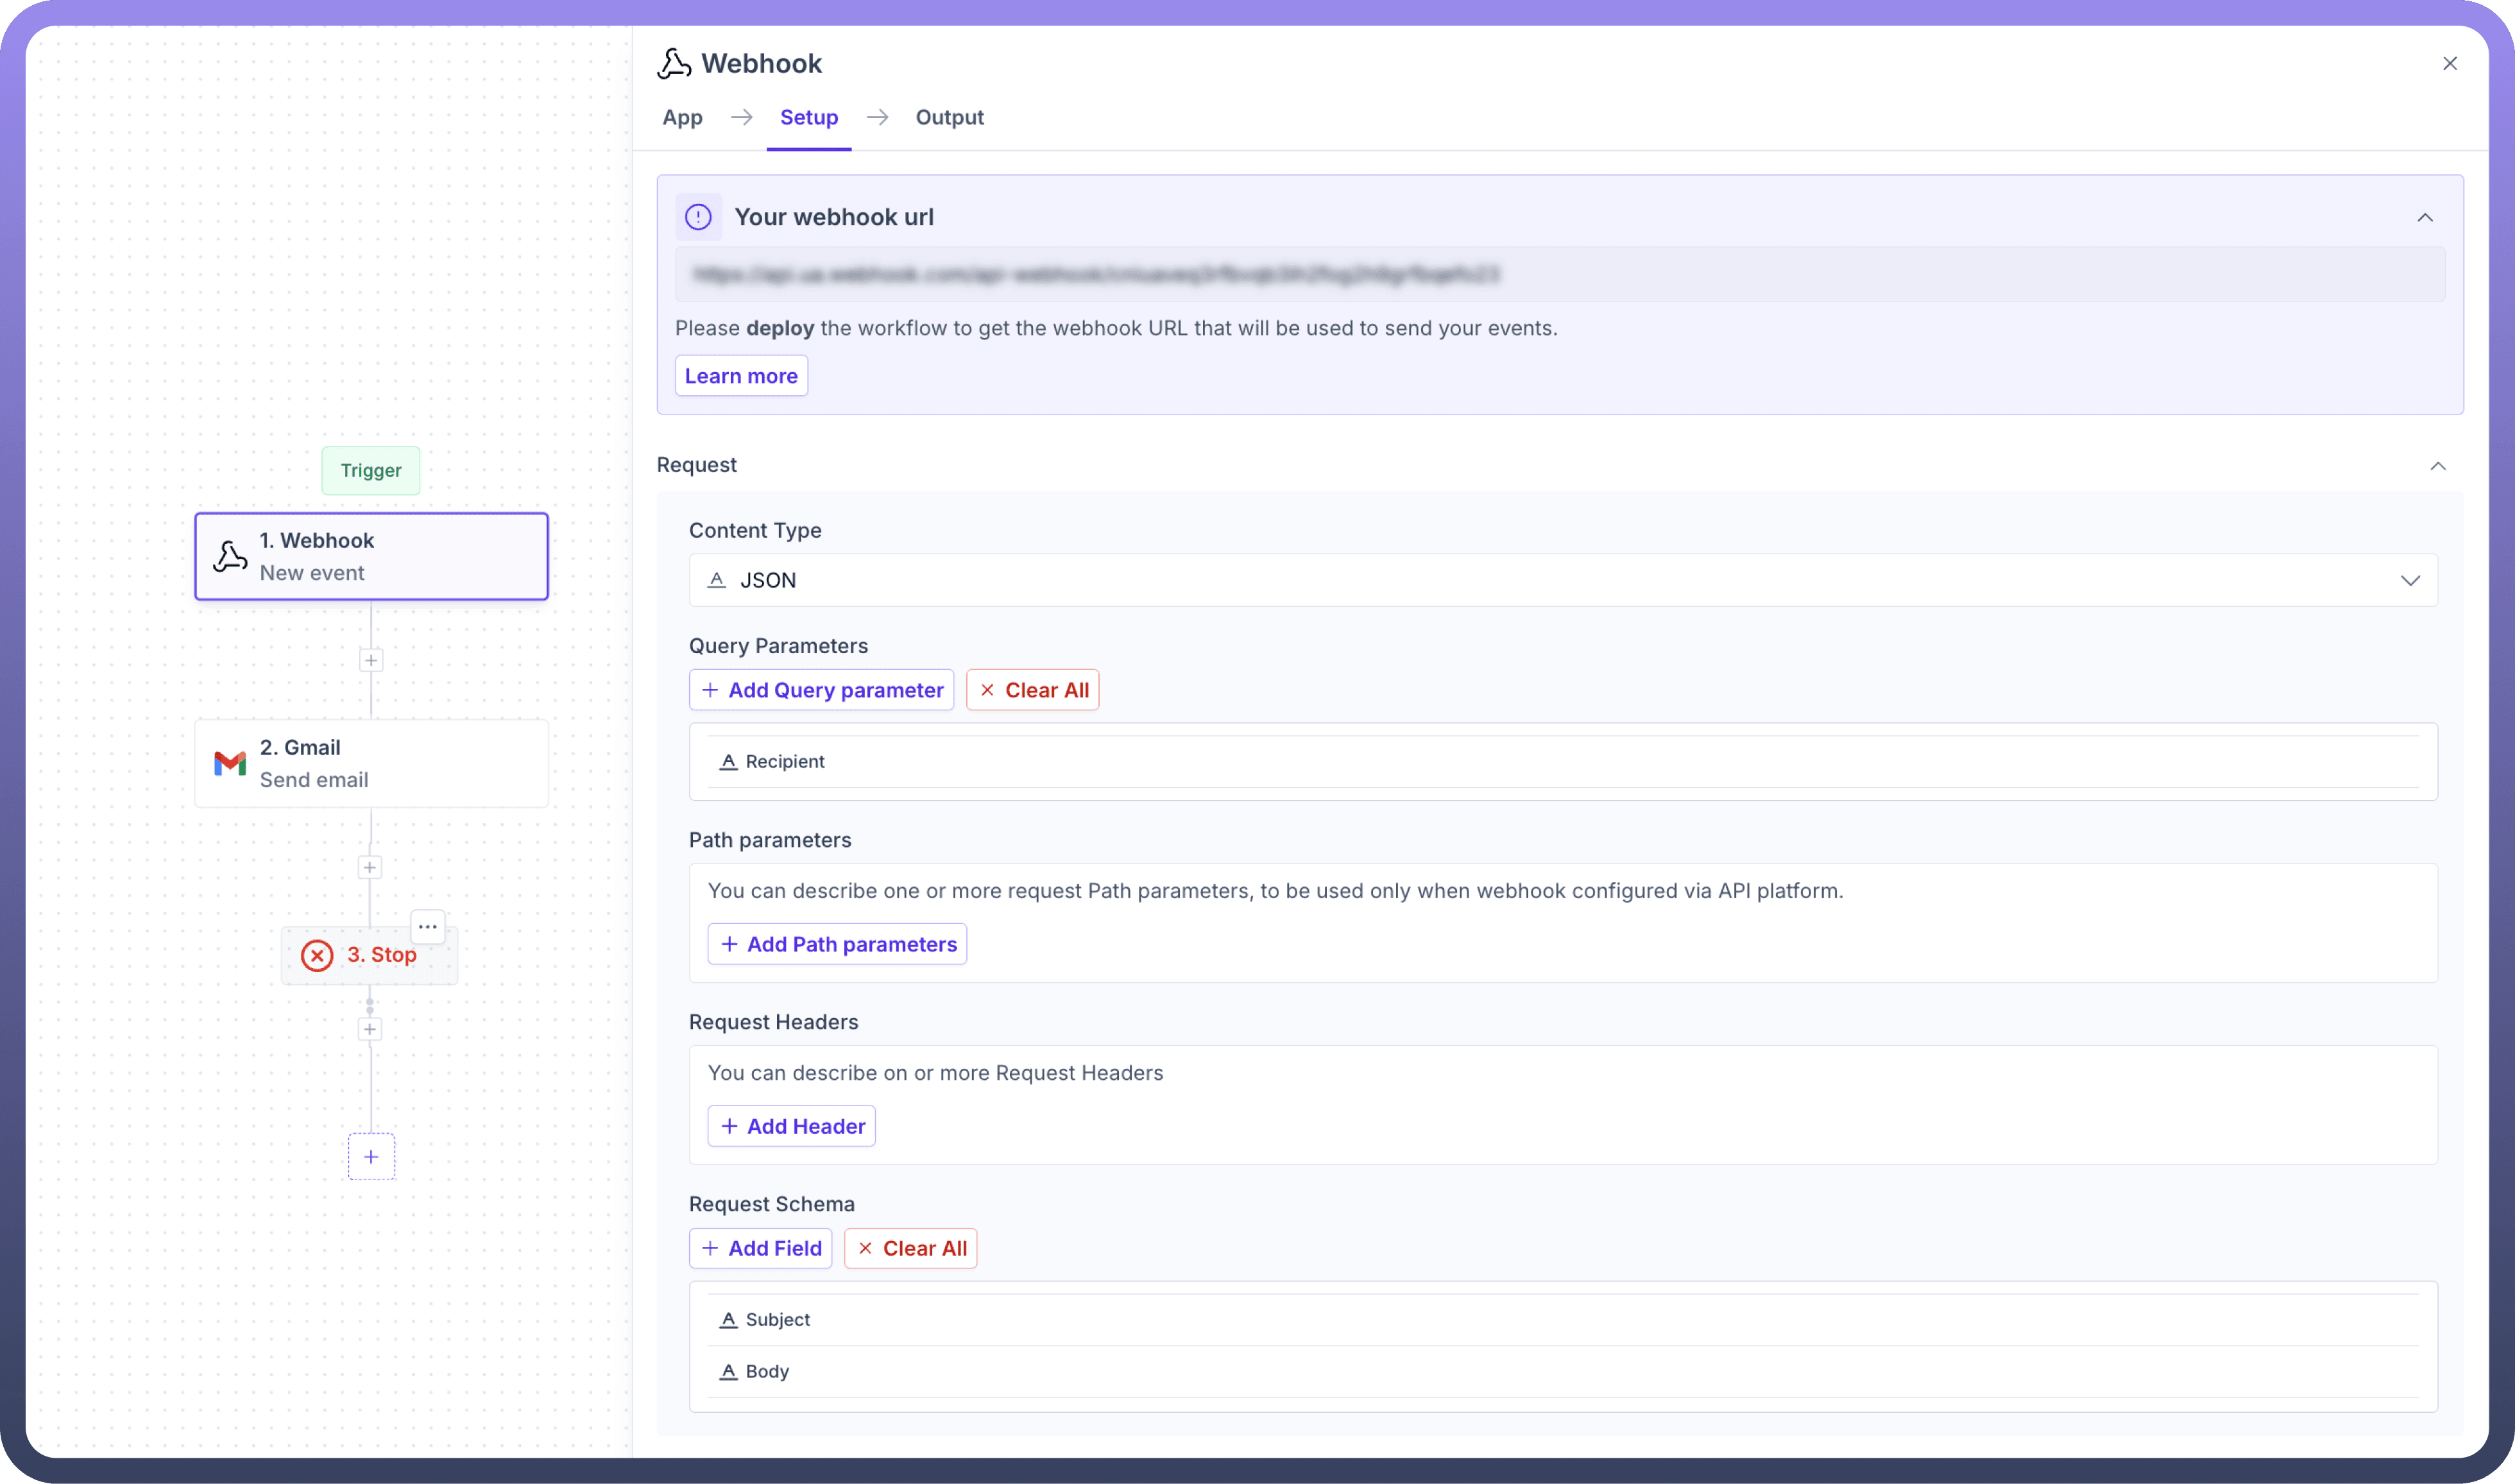Click plus connector below the Stop node
This screenshot has height=1484, width=2515.
tap(370, 1030)
